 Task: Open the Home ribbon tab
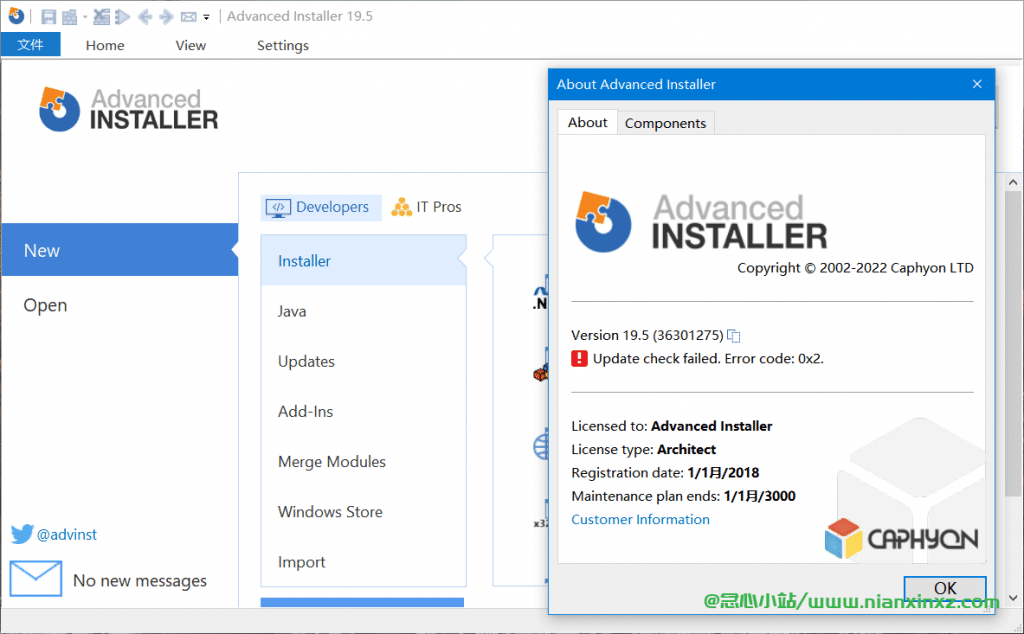tap(105, 45)
